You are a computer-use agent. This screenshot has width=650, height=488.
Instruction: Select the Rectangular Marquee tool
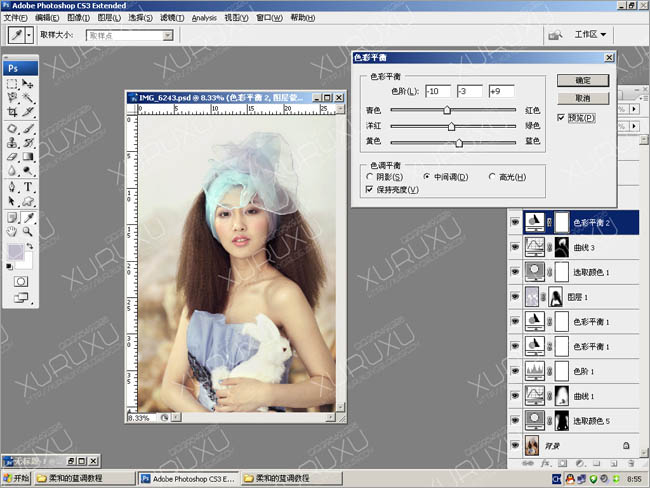click(x=12, y=85)
